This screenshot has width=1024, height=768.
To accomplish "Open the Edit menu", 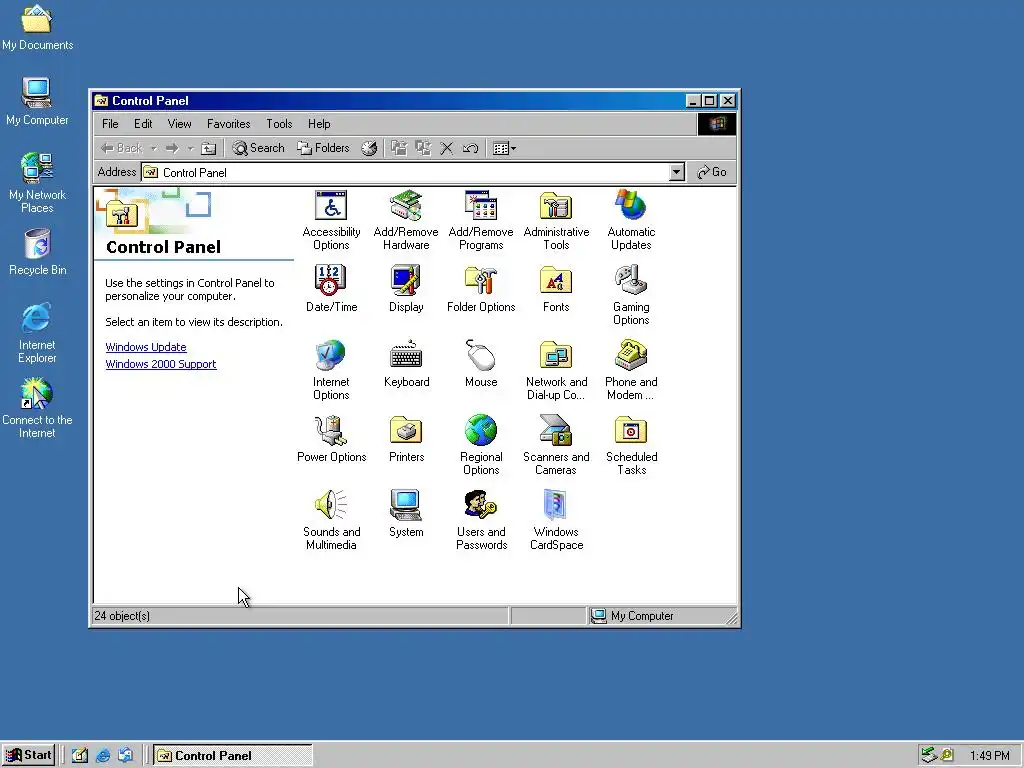I will [x=143, y=123].
